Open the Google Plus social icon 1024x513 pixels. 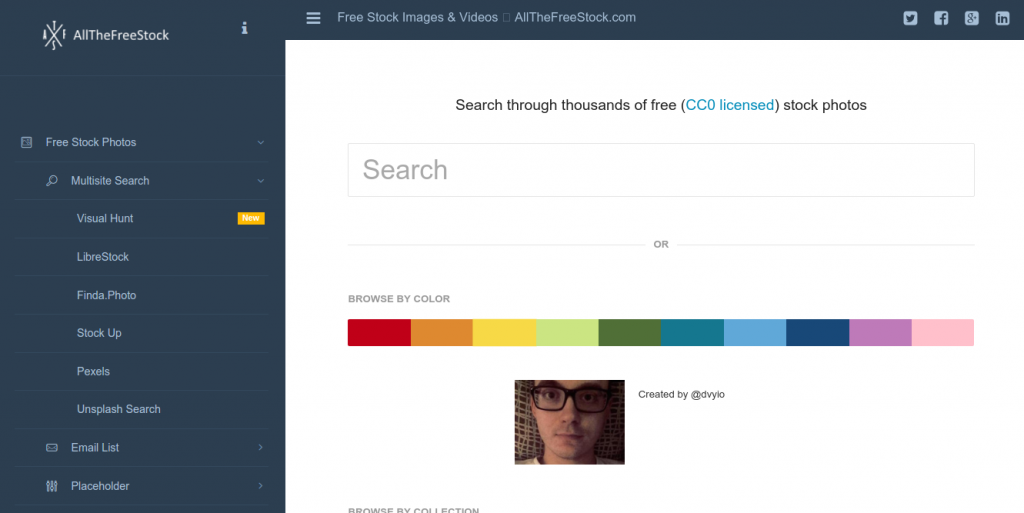click(972, 18)
